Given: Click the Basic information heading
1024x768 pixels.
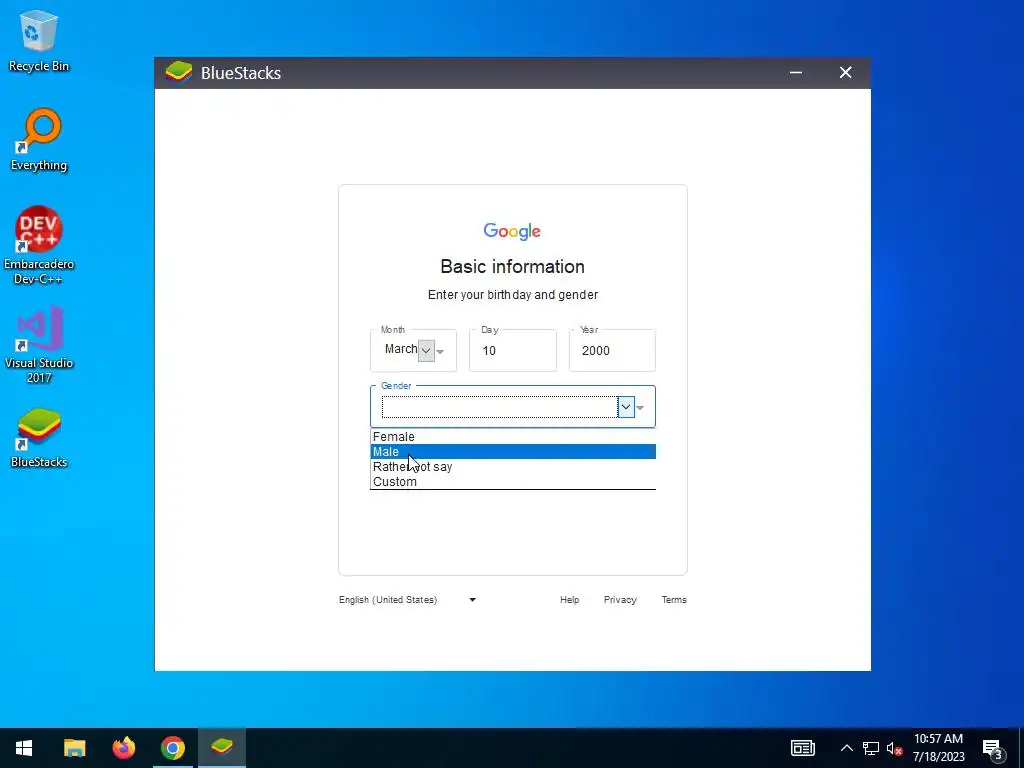Looking at the screenshot, I should (x=513, y=266).
